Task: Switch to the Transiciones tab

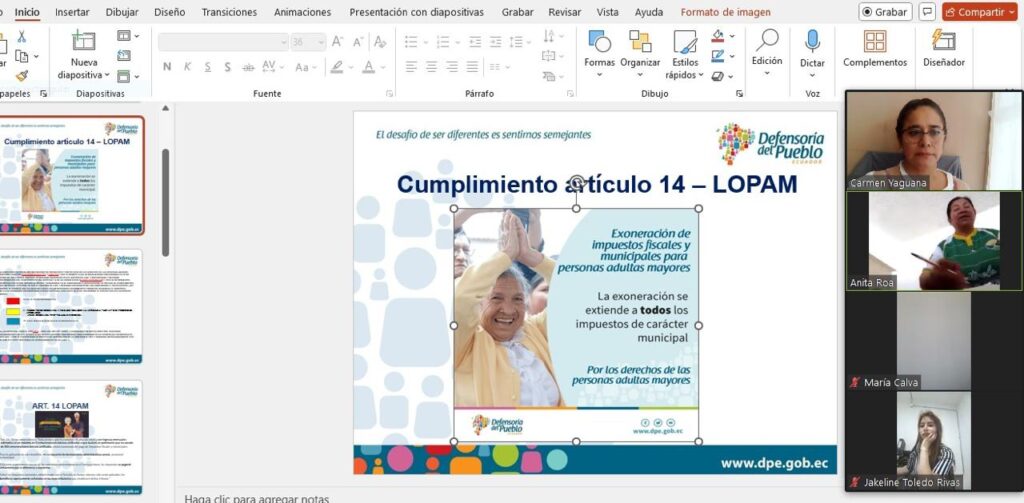Action: click(229, 12)
